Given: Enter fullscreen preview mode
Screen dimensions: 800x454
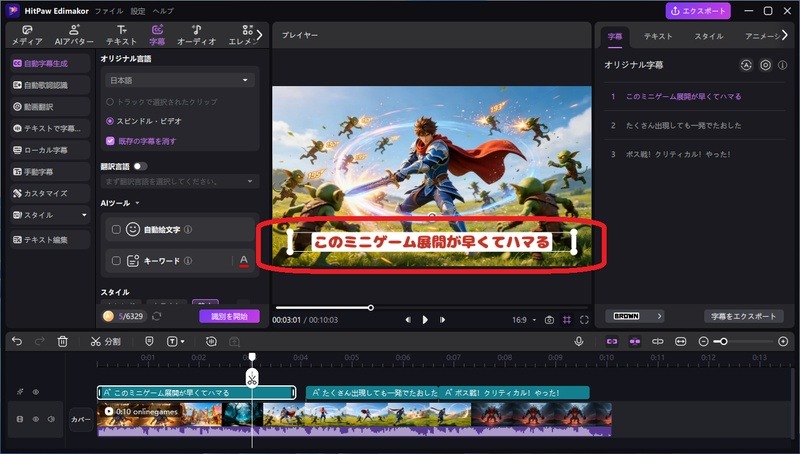Looking at the screenshot, I should point(584,320).
